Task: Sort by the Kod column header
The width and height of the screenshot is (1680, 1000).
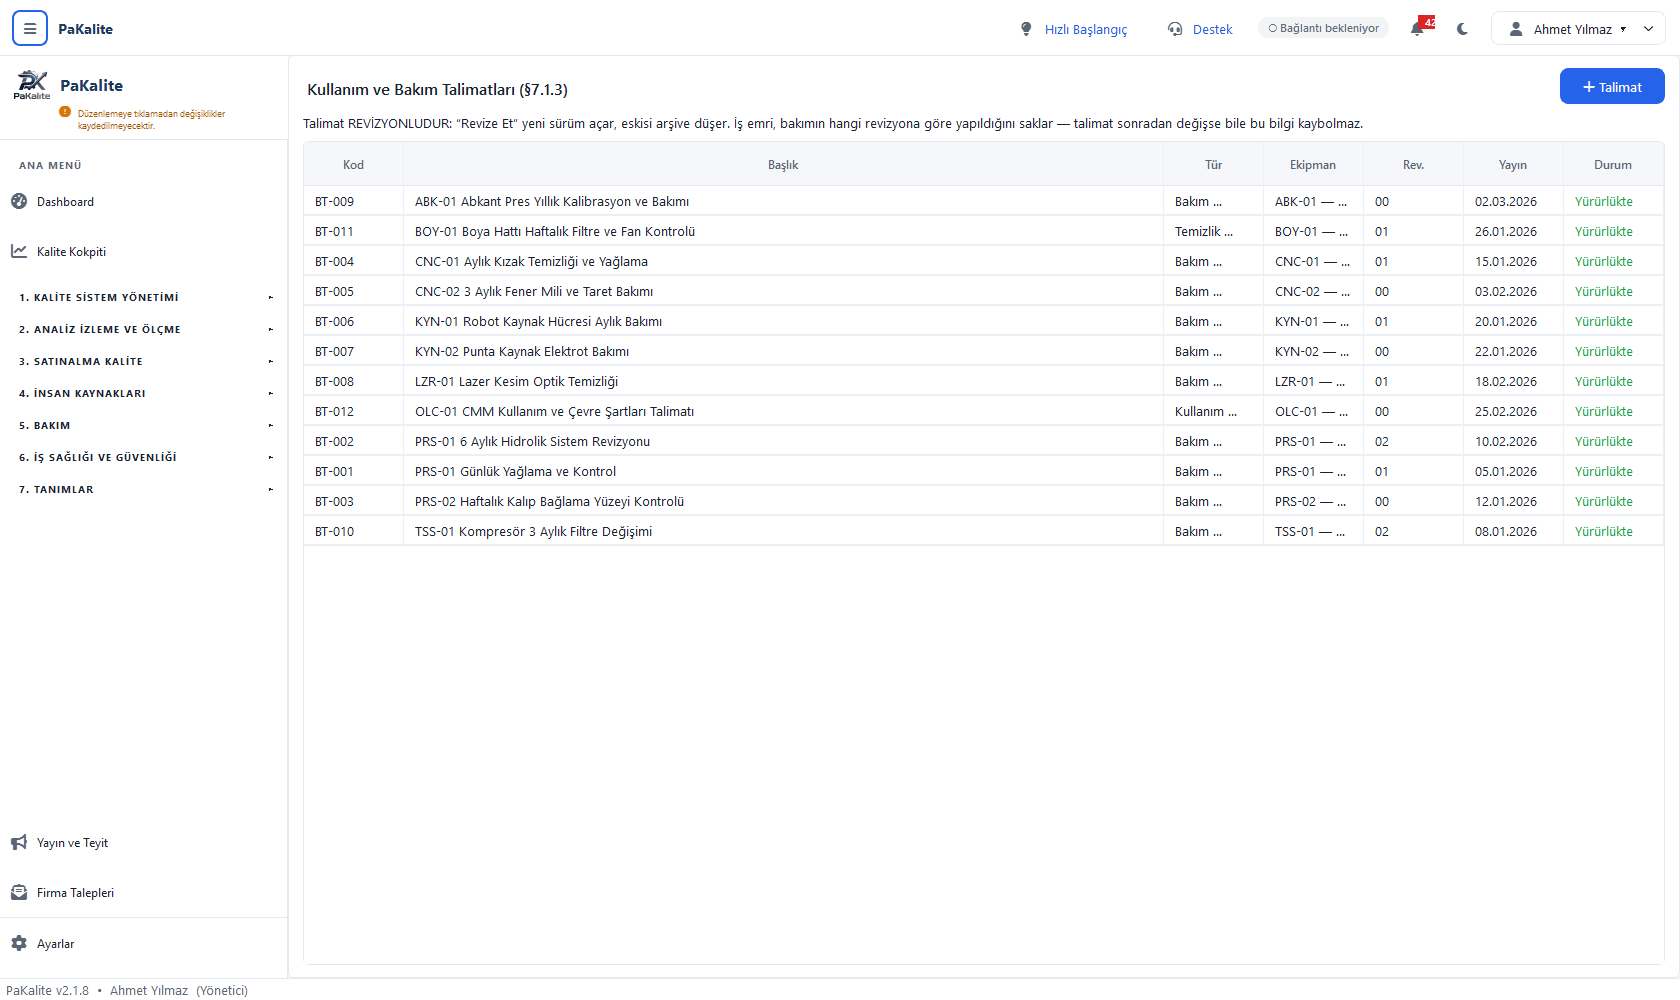Action: 353,165
